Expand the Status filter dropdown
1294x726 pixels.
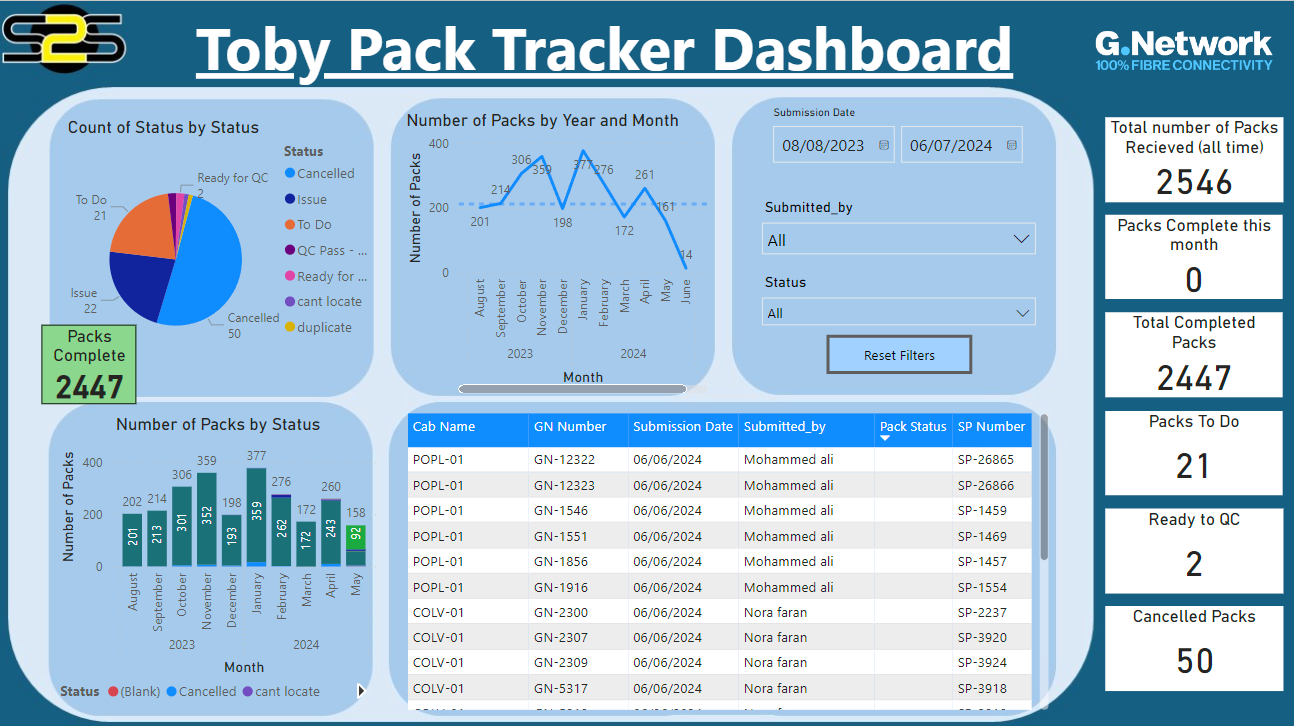tap(1021, 313)
